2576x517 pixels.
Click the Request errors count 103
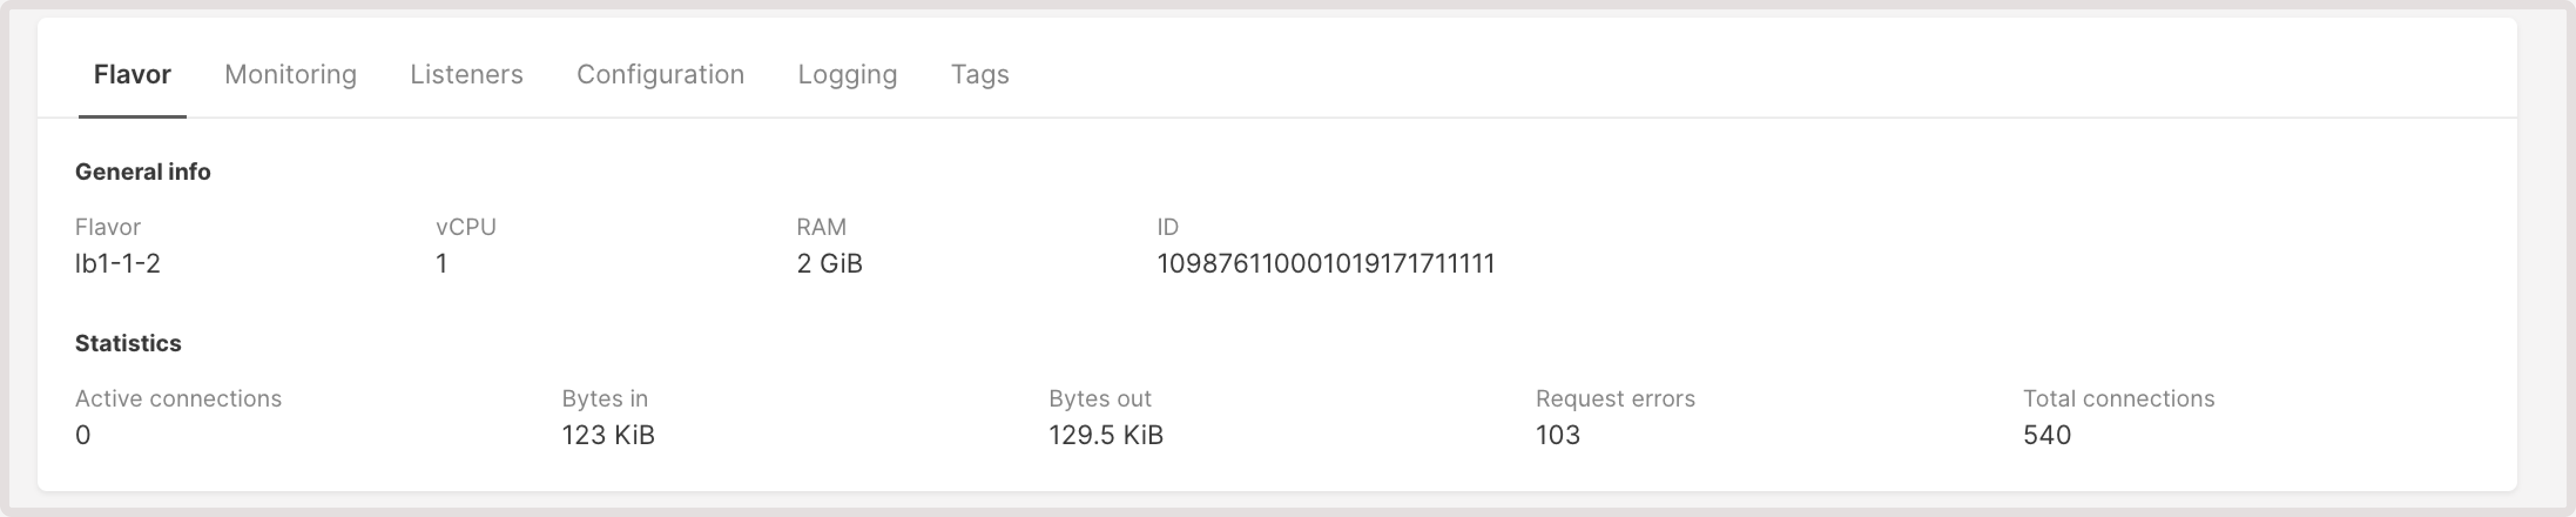pyautogui.click(x=1557, y=435)
